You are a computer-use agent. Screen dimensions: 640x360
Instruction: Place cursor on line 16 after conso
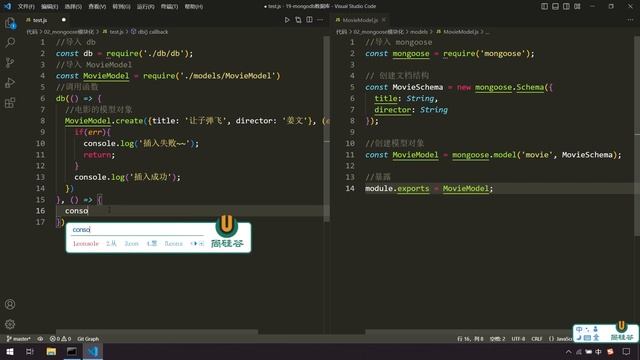click(x=89, y=211)
